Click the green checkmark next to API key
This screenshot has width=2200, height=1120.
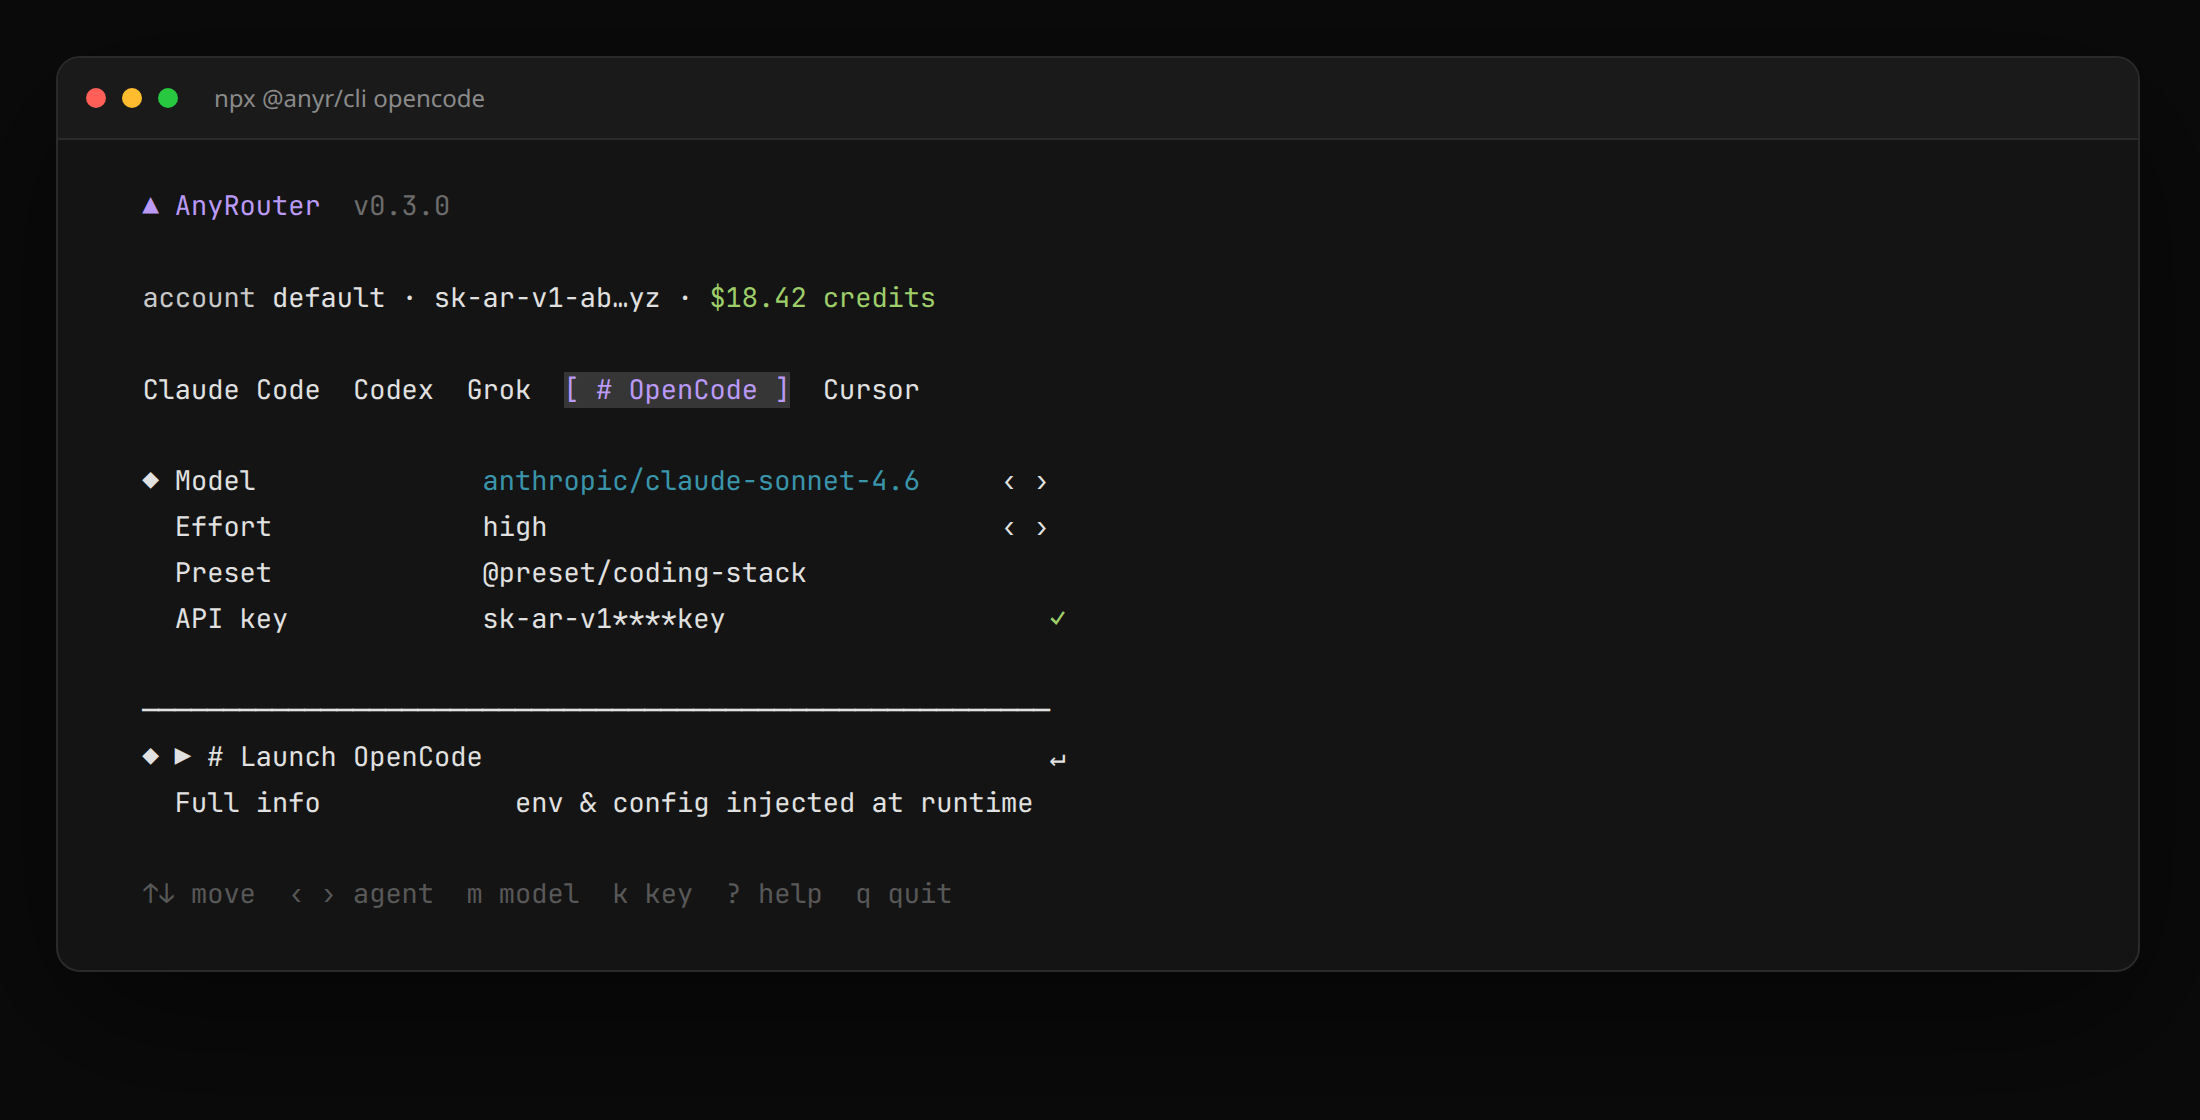tap(1057, 619)
